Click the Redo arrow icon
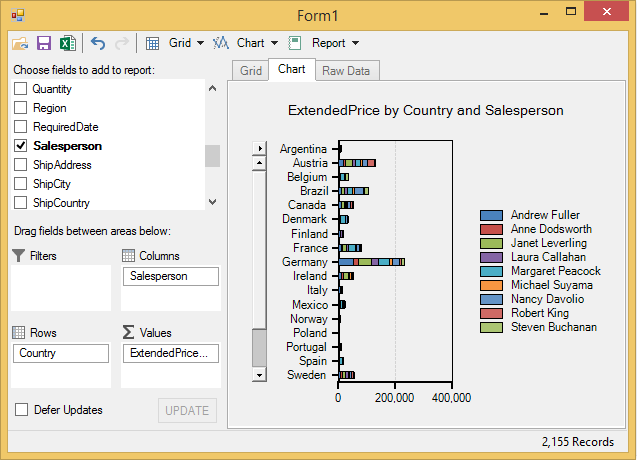The height and width of the screenshot is (460, 637). [122, 43]
